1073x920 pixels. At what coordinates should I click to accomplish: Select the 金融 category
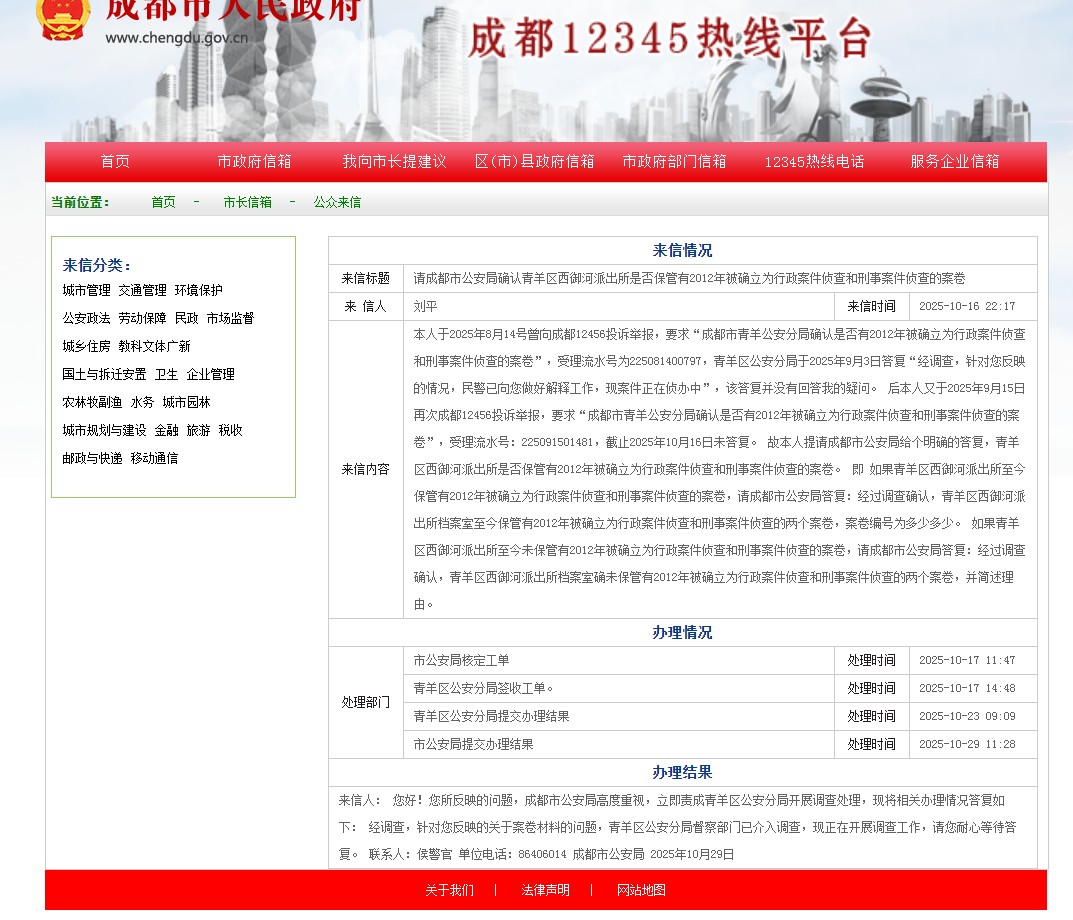pyautogui.click(x=166, y=431)
